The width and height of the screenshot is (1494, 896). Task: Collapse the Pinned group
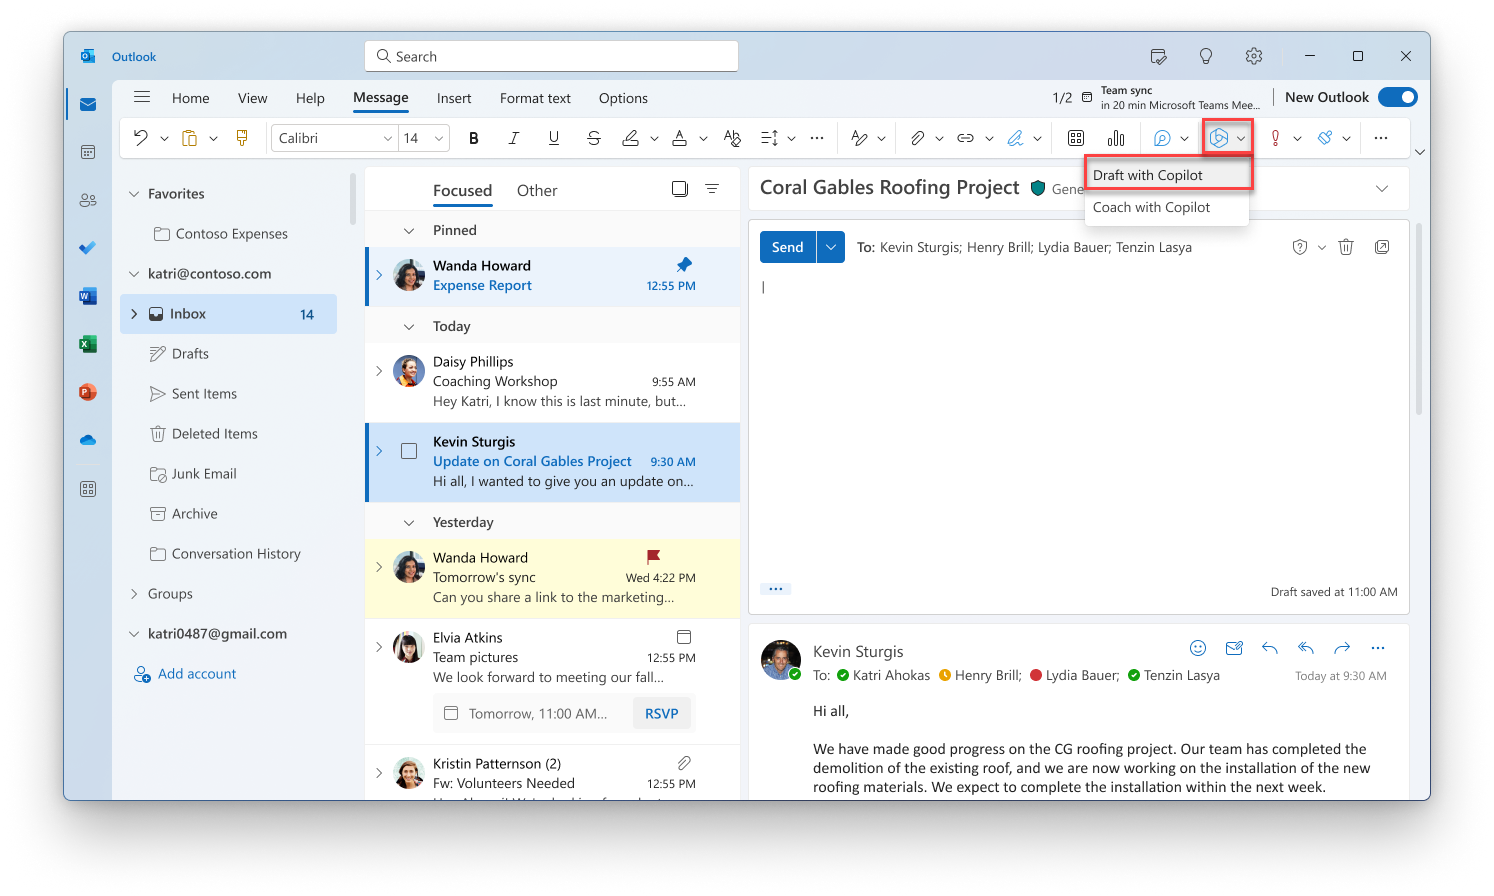[409, 231]
